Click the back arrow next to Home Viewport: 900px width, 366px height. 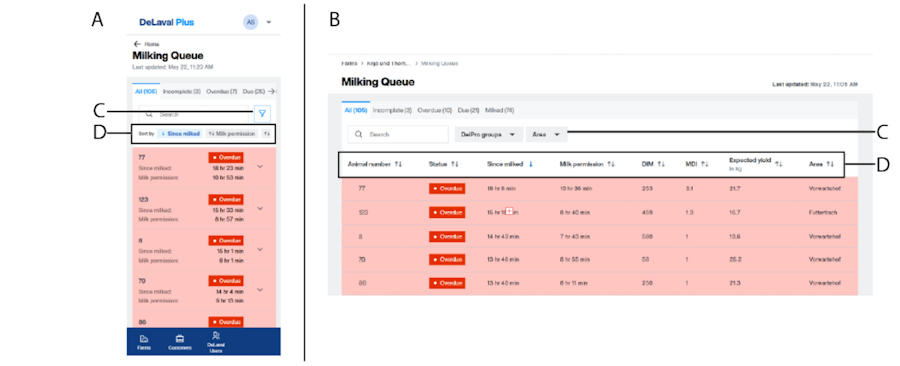coord(137,44)
